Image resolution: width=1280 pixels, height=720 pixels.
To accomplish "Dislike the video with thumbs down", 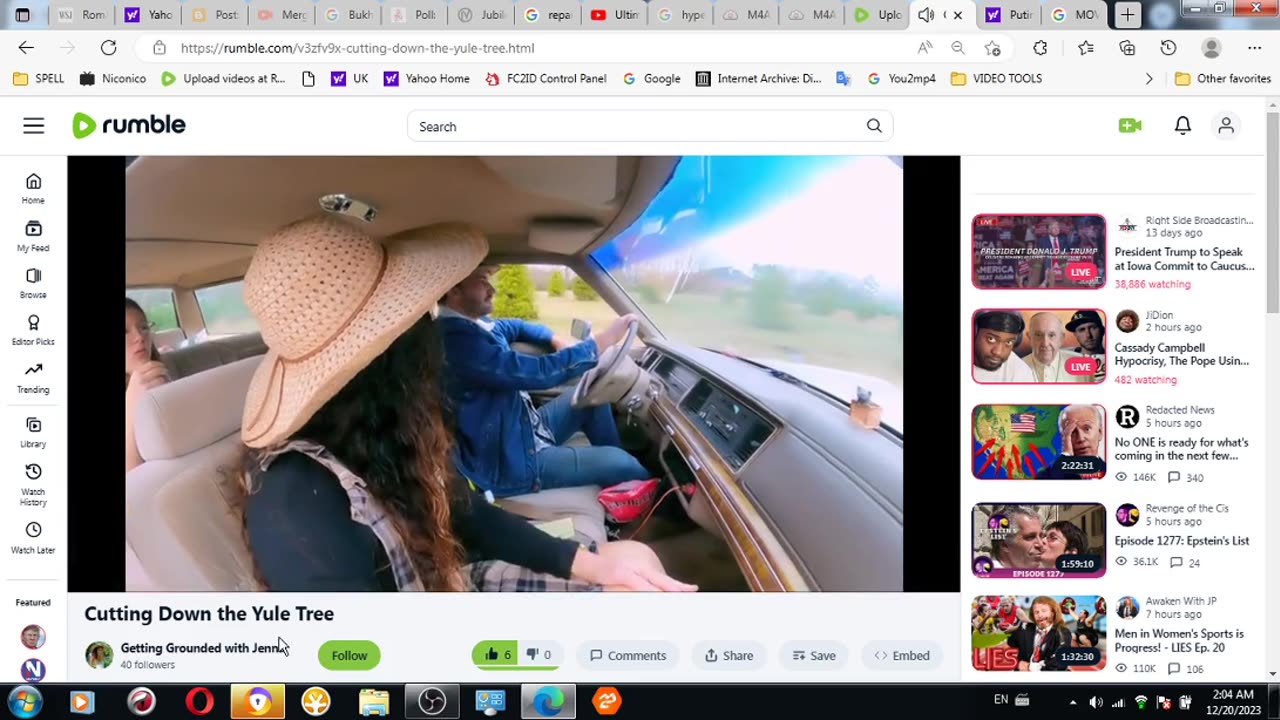I will tap(540, 655).
